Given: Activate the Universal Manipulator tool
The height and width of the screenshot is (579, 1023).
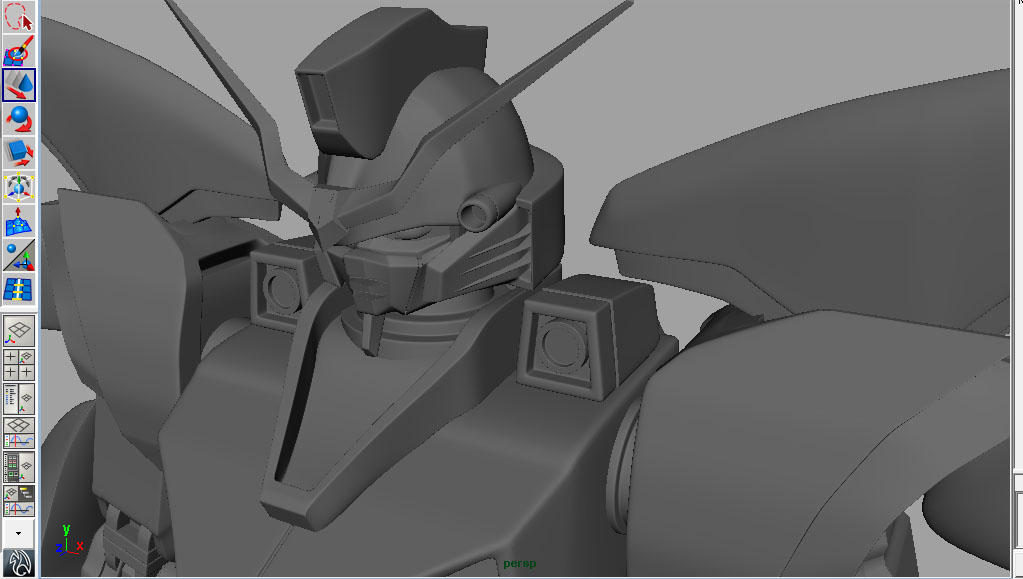Looking at the screenshot, I should coord(18,187).
